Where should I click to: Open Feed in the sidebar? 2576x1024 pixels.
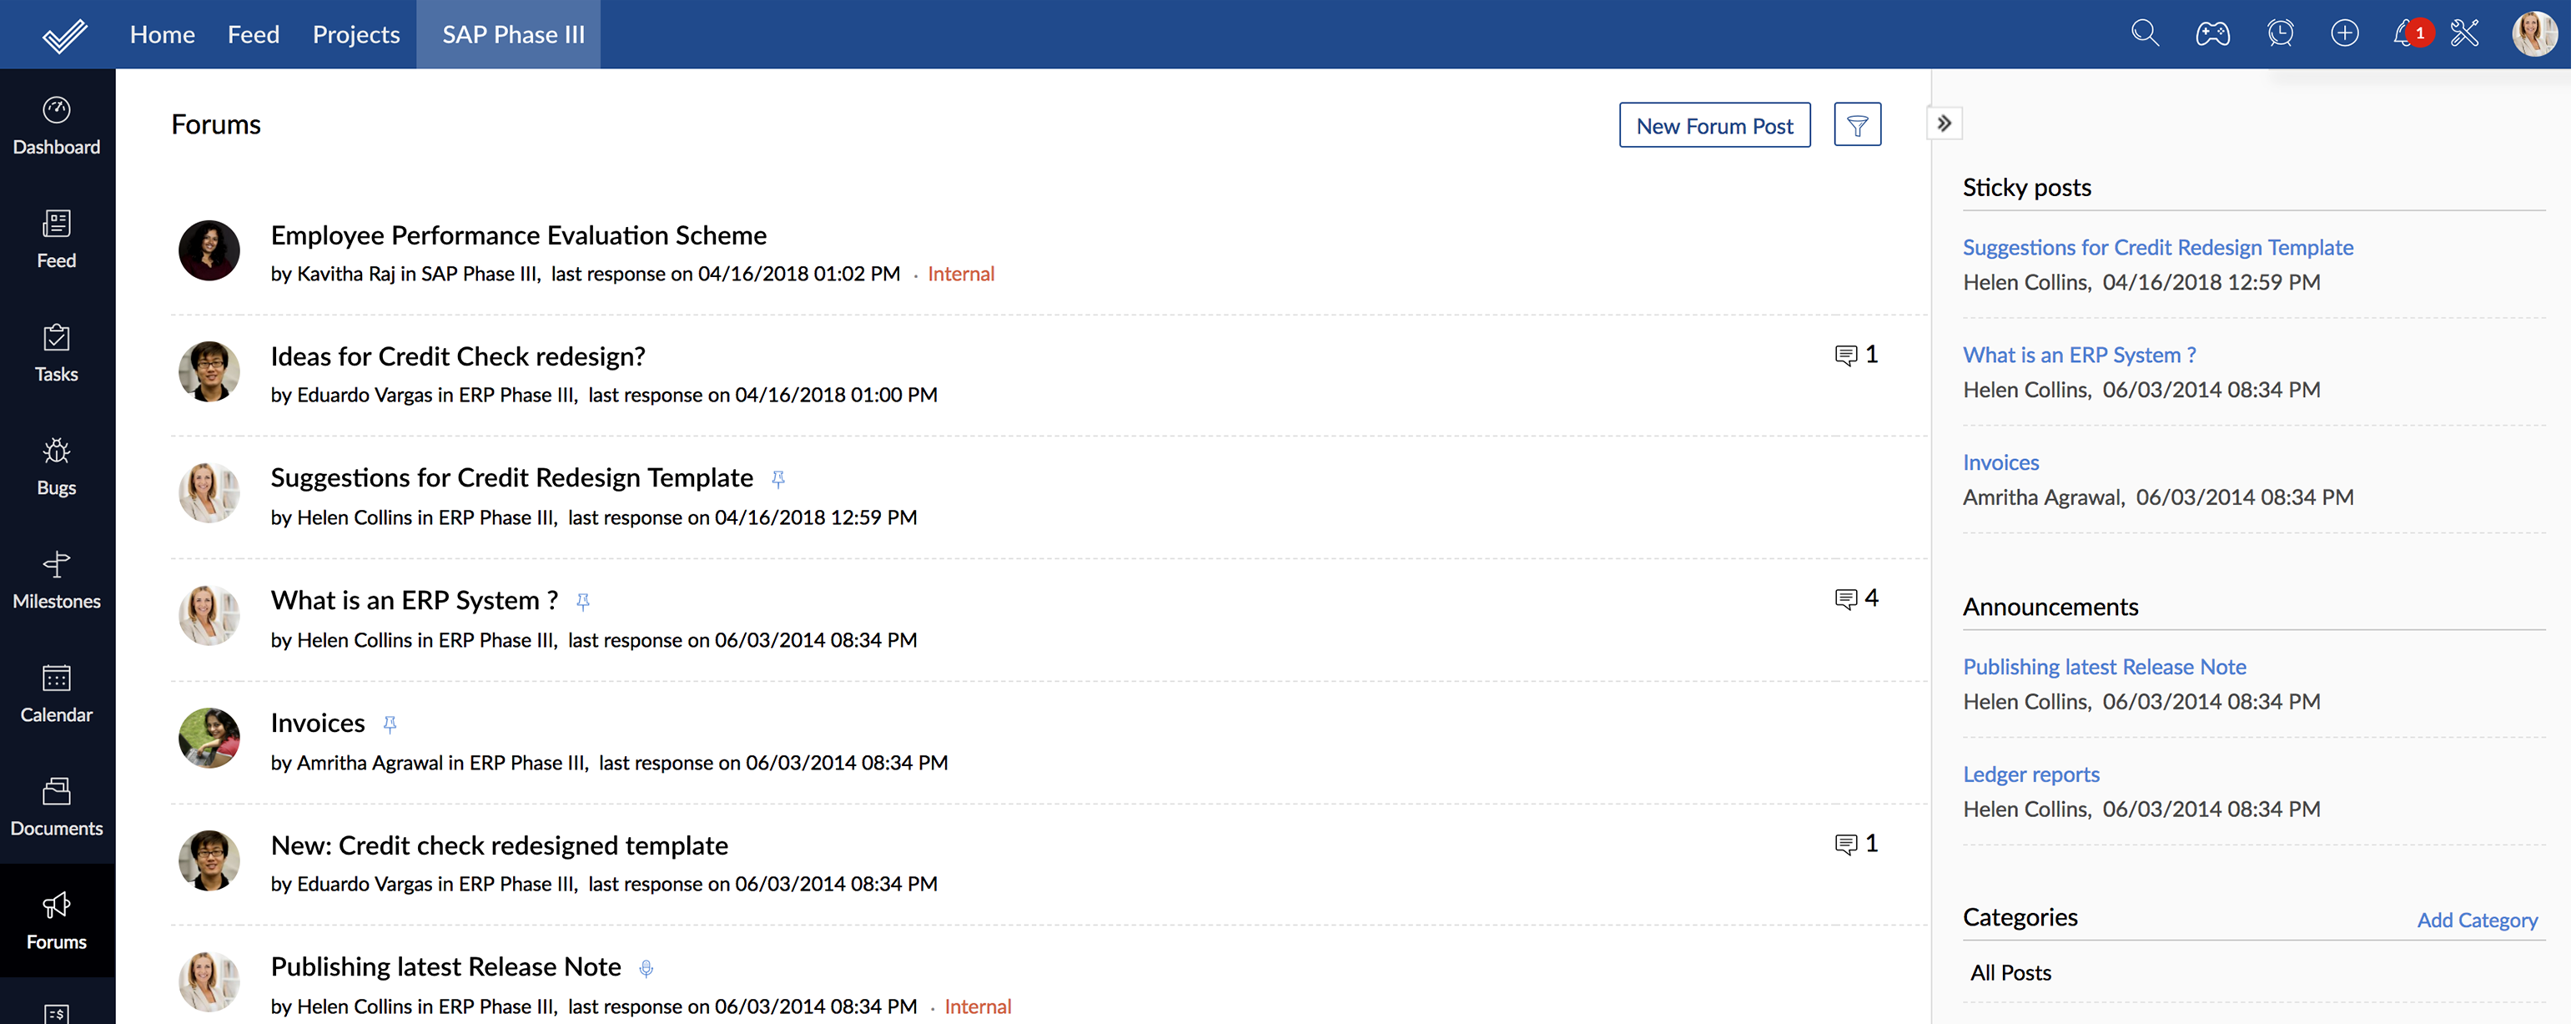click(57, 240)
